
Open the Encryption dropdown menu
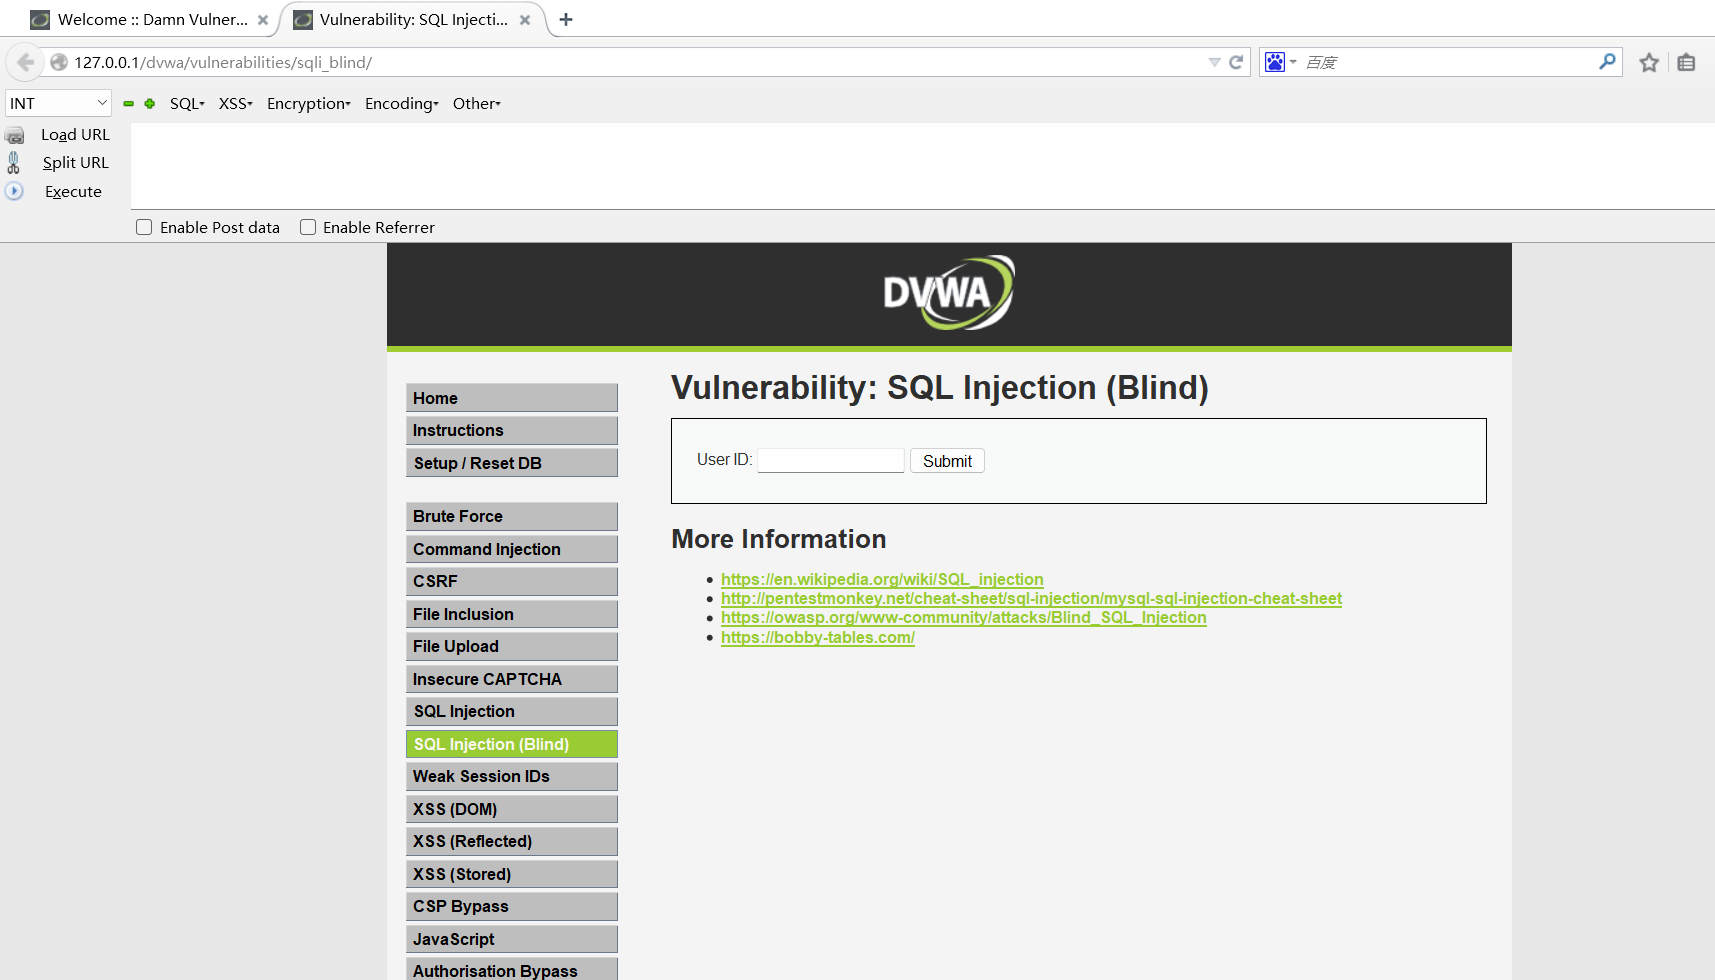click(x=309, y=103)
